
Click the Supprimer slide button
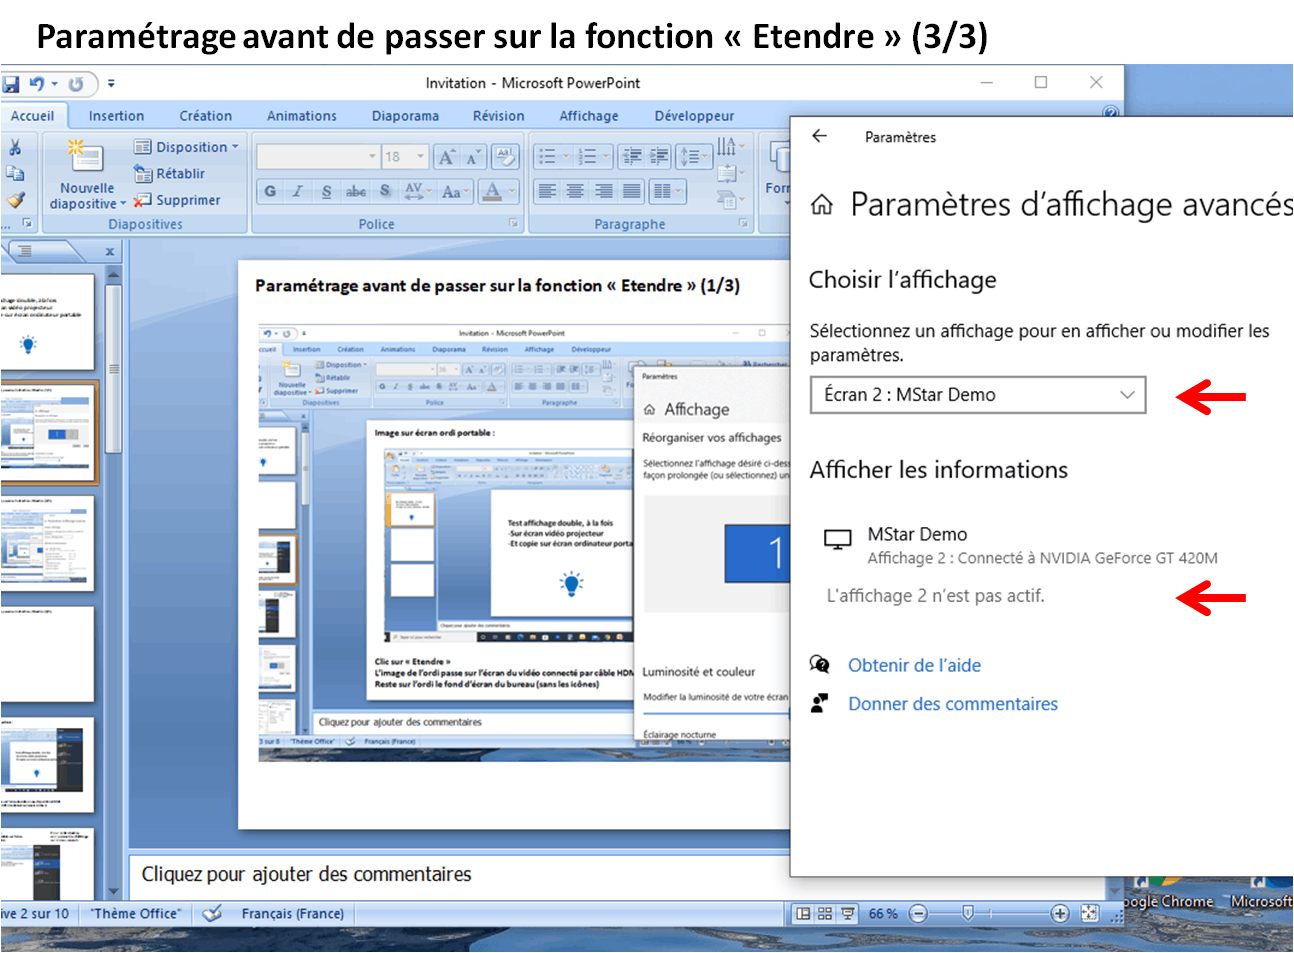coord(177,200)
